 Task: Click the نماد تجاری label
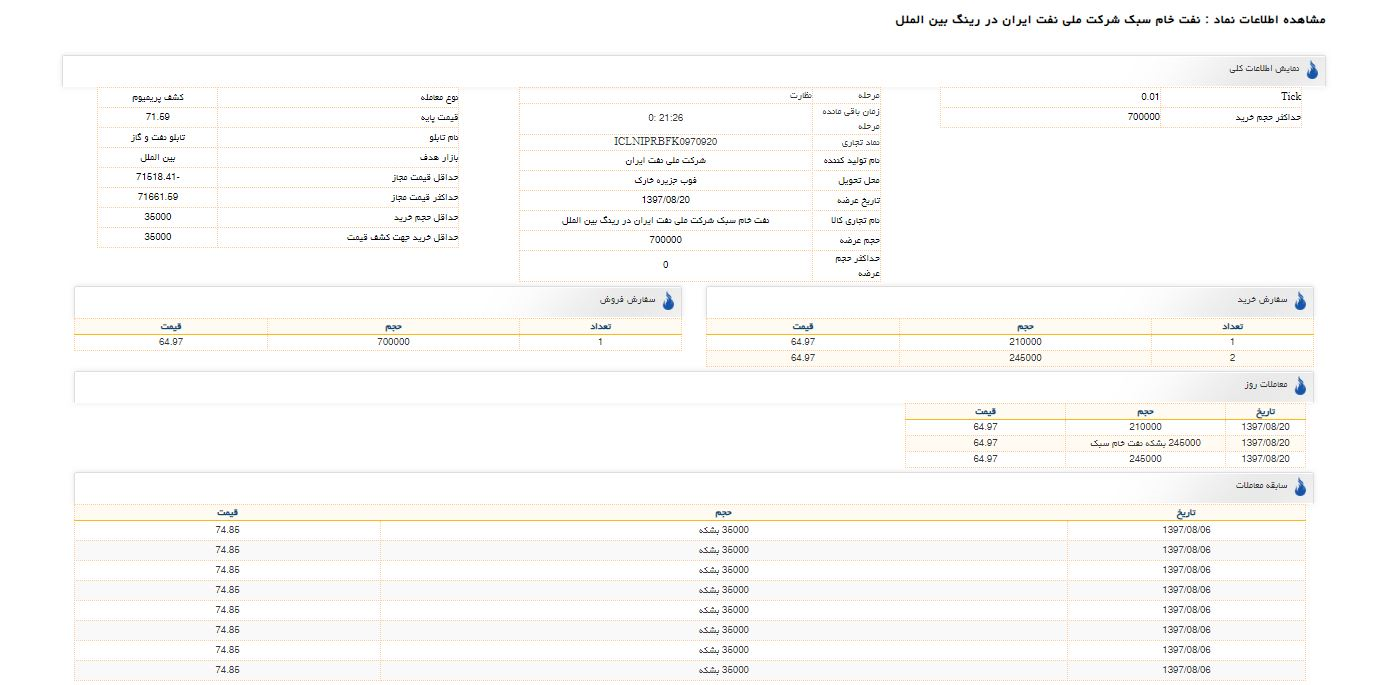[861, 145]
